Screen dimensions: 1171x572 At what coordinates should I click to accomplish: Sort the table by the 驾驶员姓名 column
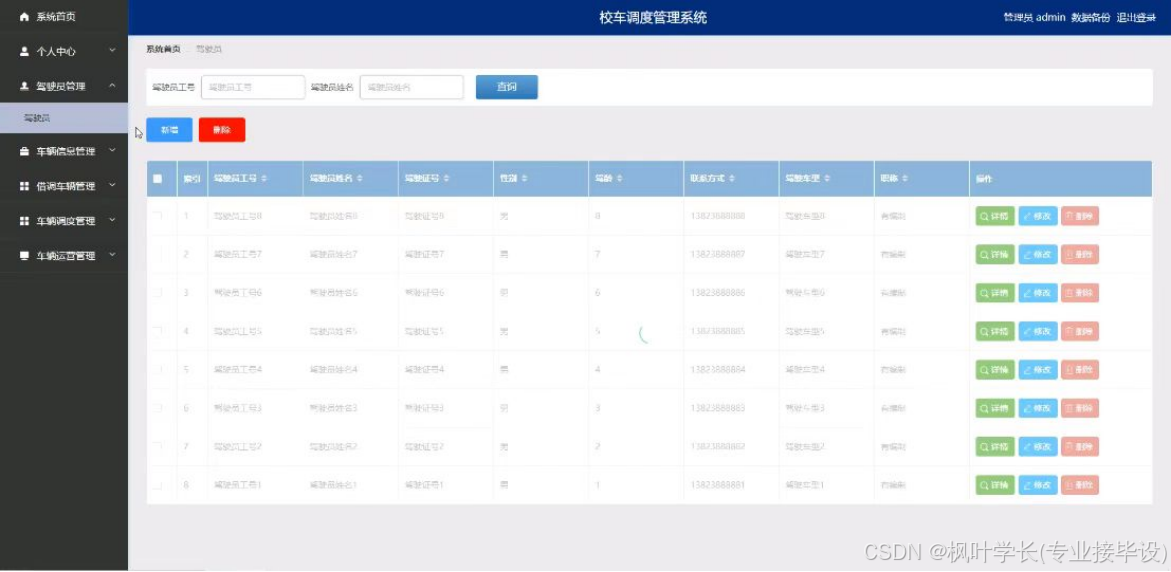359,179
